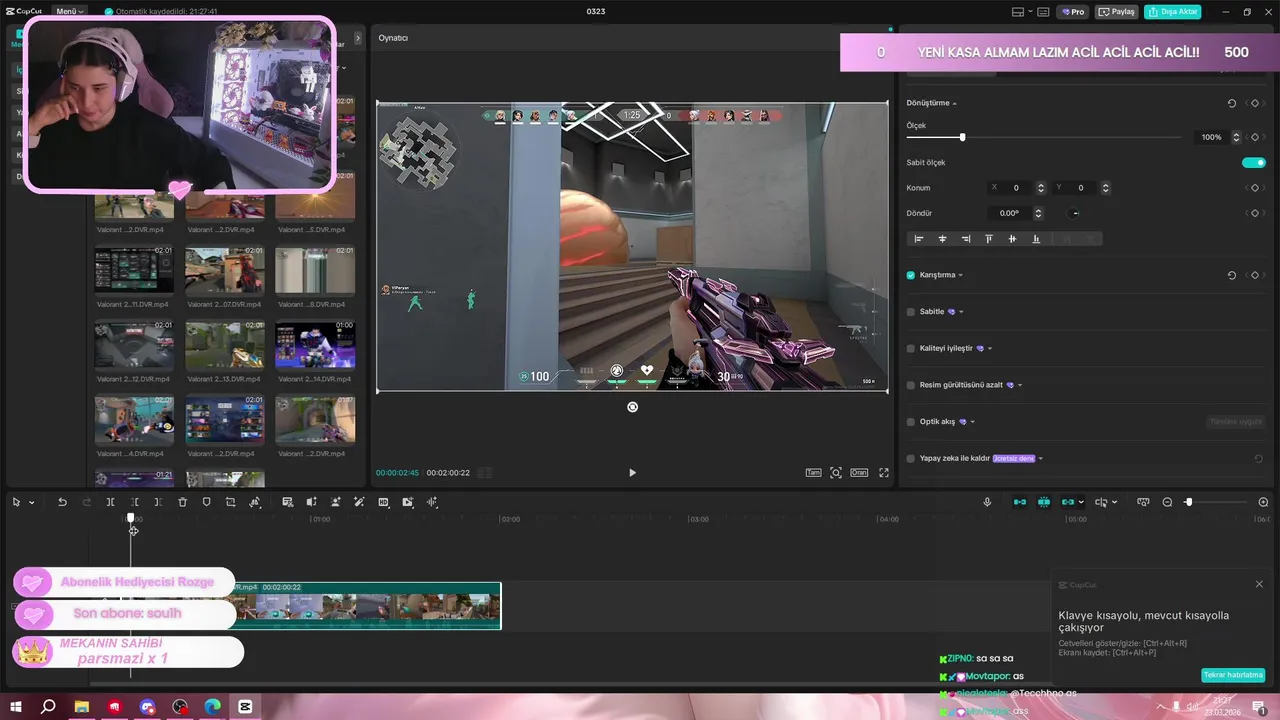This screenshot has width=1280, height=720.
Task: Toggle the Sabit ölçek switch off
Action: coord(1254,162)
